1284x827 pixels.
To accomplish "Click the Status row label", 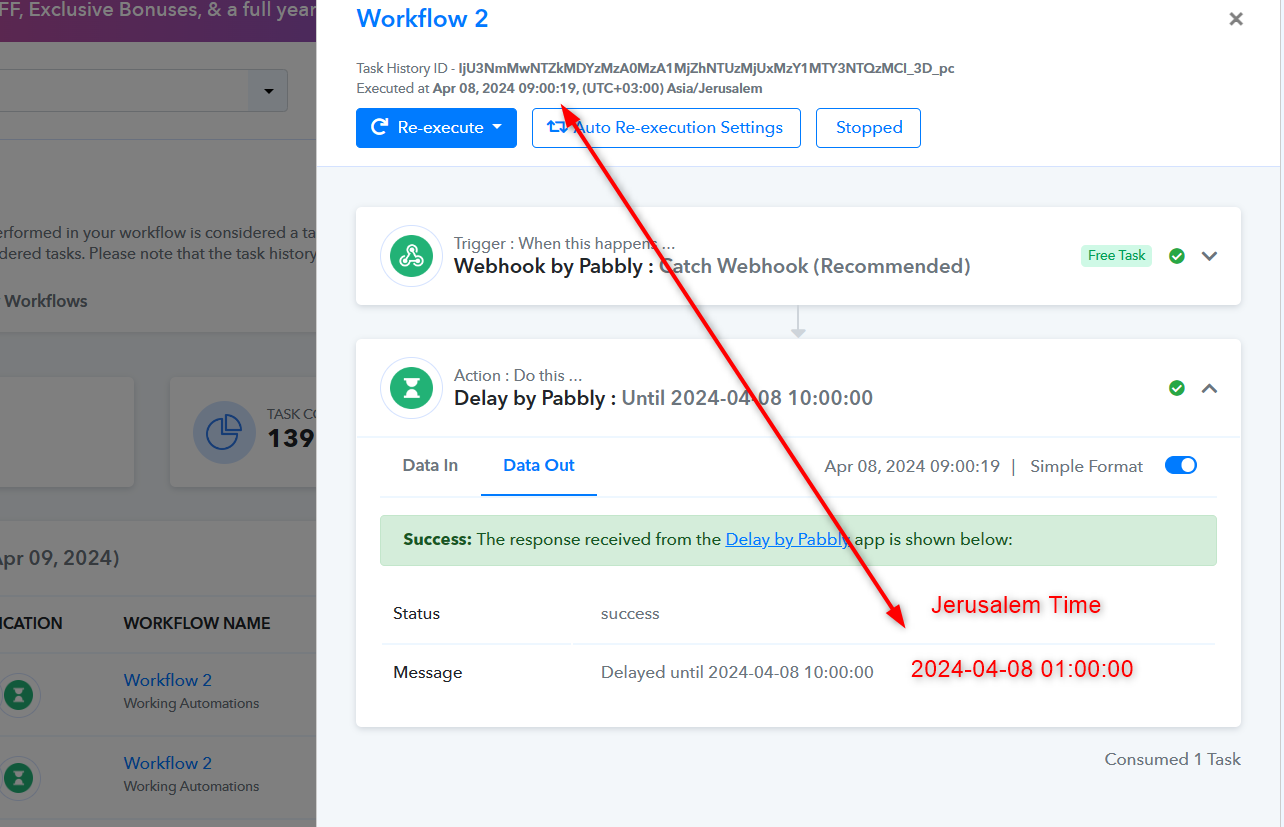I will pyautogui.click(x=416, y=614).
